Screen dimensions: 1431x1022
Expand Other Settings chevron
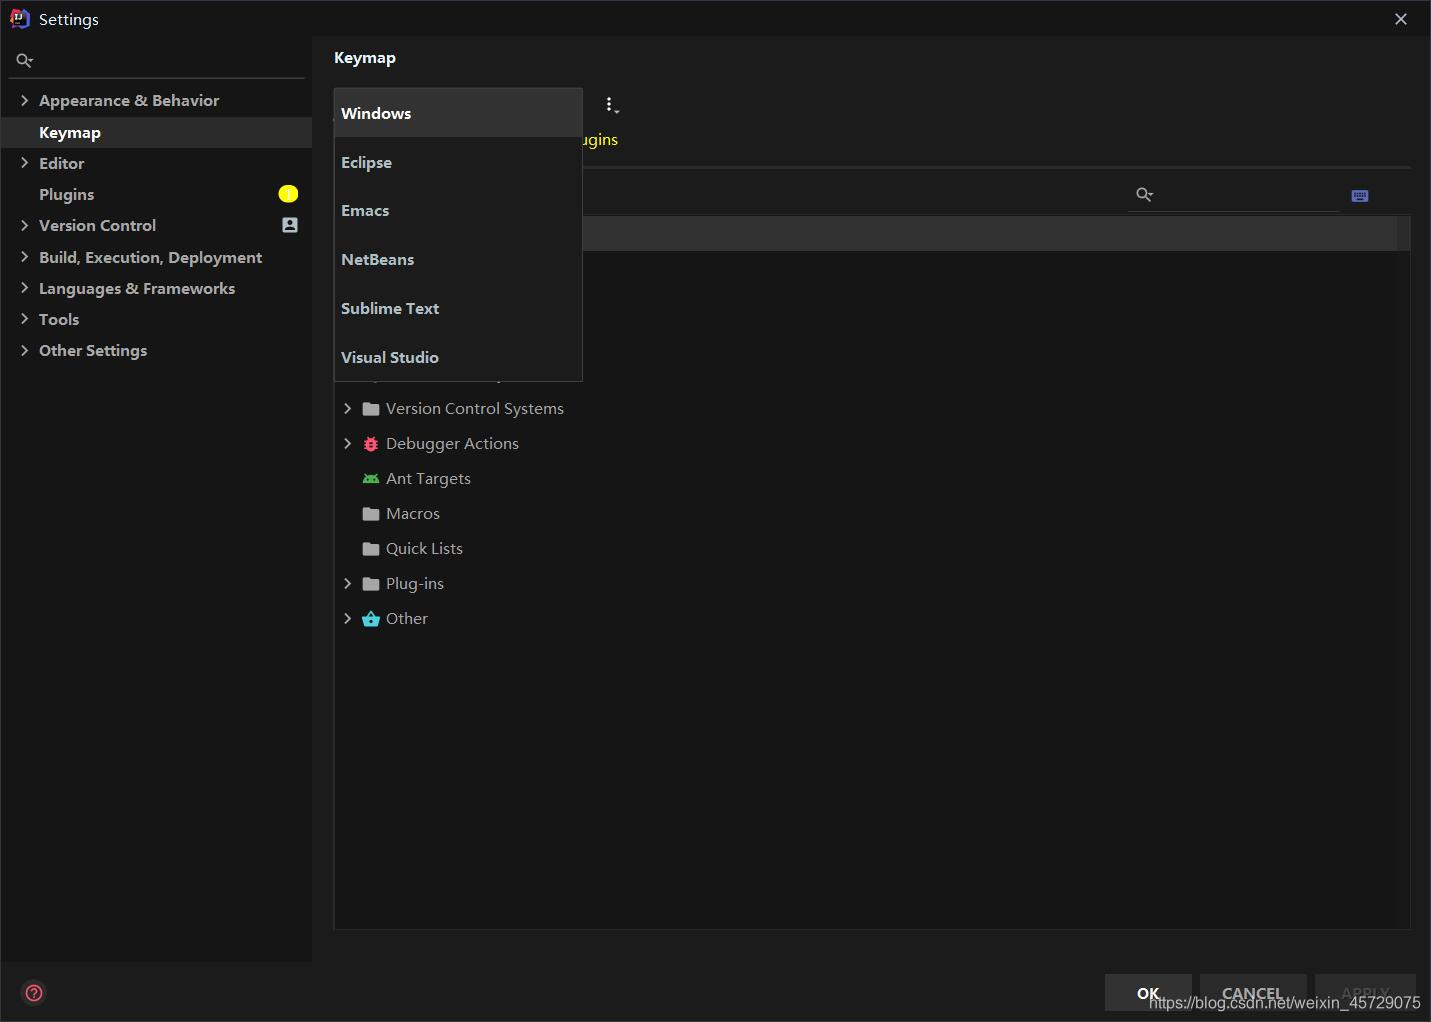click(x=24, y=350)
